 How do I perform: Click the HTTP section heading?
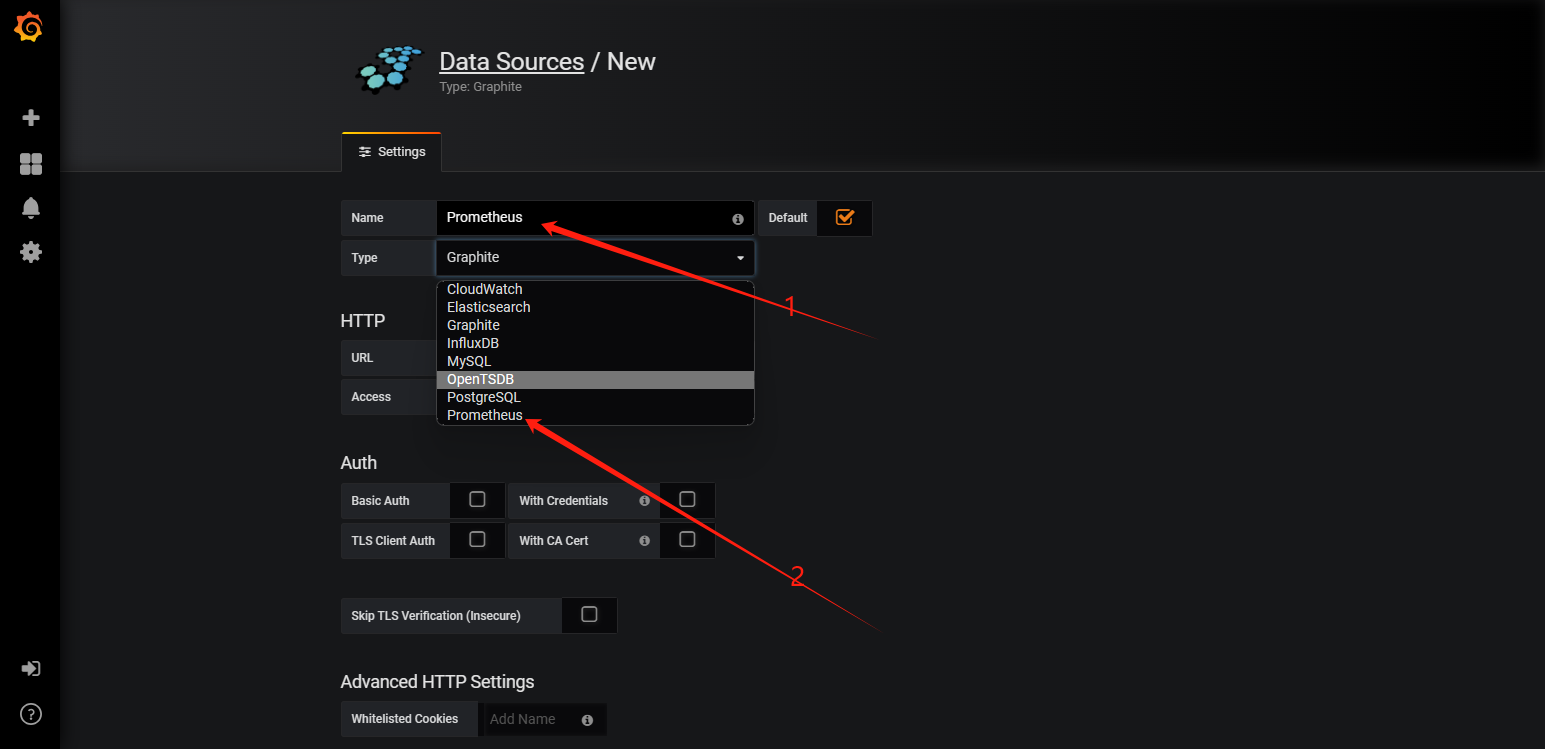click(x=363, y=321)
